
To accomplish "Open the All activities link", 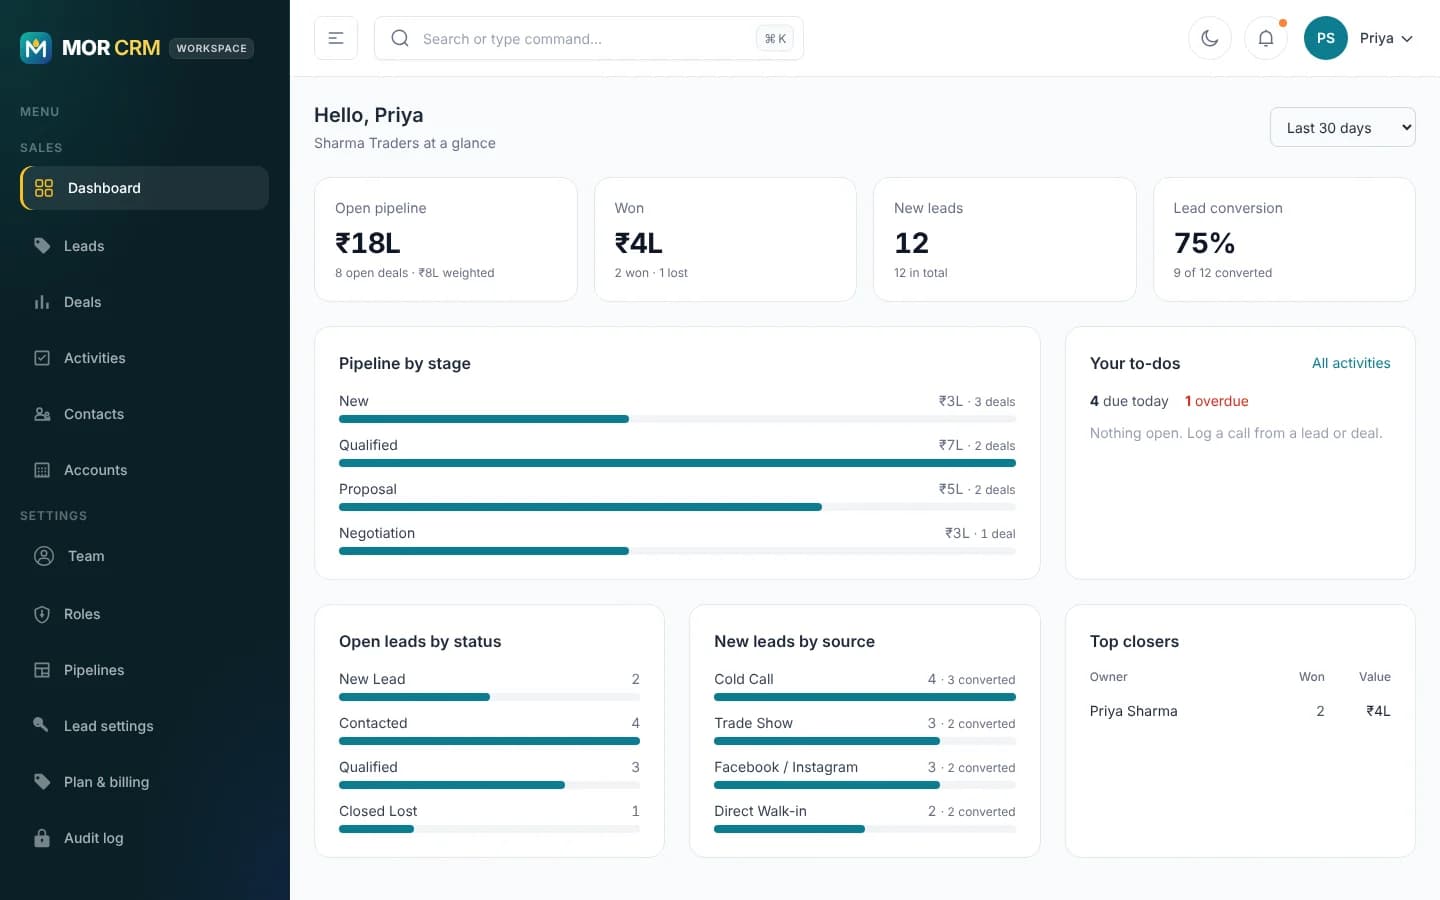I will [1351, 363].
